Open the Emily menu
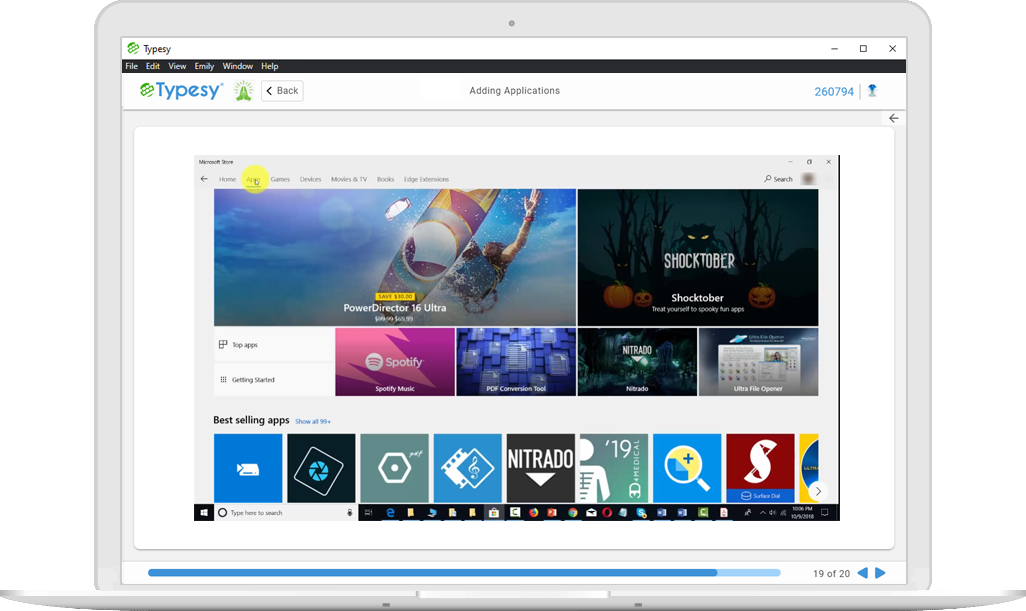This screenshot has width=1026, height=611. click(x=204, y=66)
